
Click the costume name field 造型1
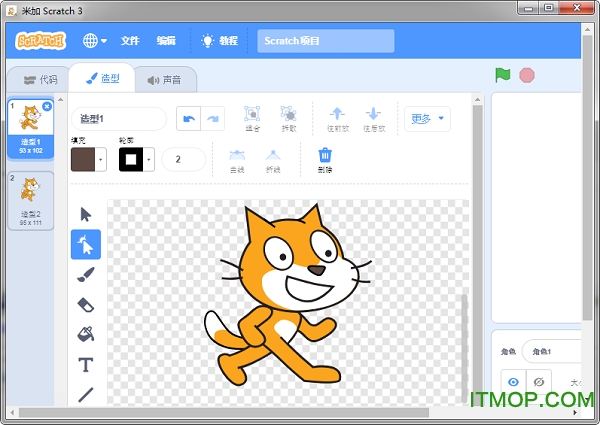pos(119,119)
